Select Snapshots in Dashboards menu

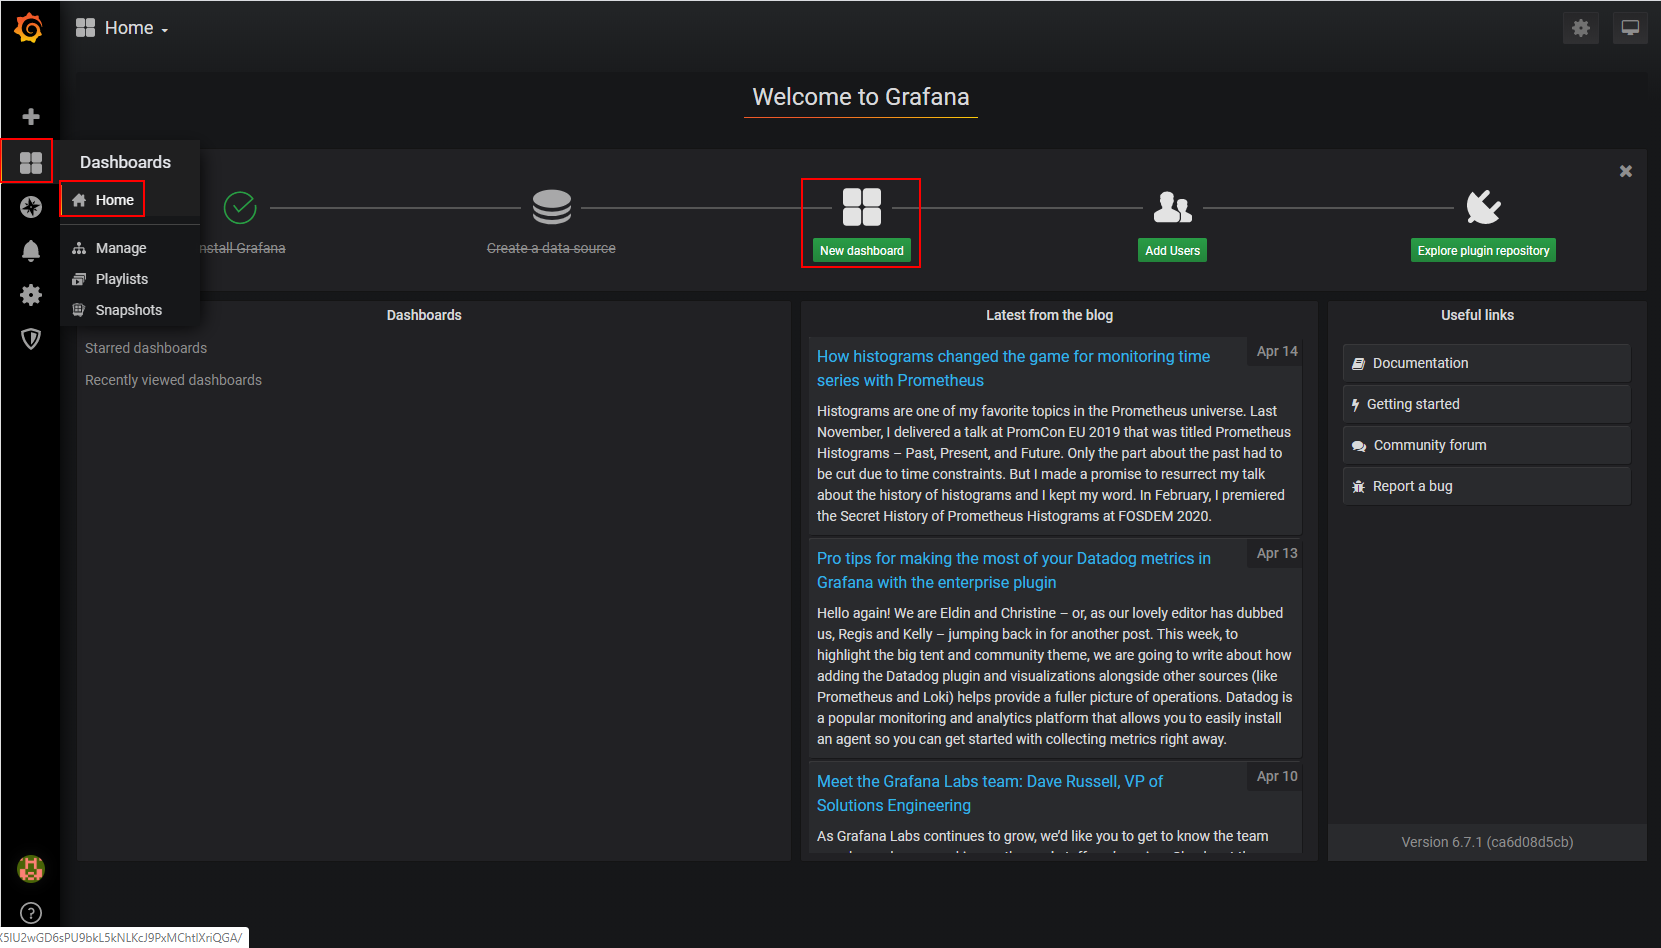coord(130,310)
